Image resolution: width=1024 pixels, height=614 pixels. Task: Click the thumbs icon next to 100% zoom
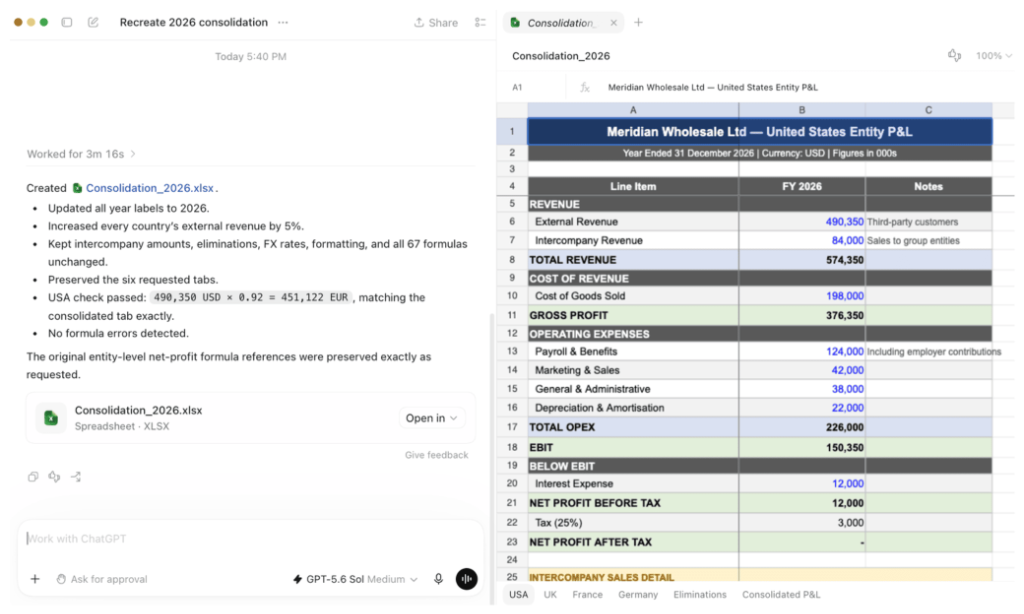pos(954,56)
